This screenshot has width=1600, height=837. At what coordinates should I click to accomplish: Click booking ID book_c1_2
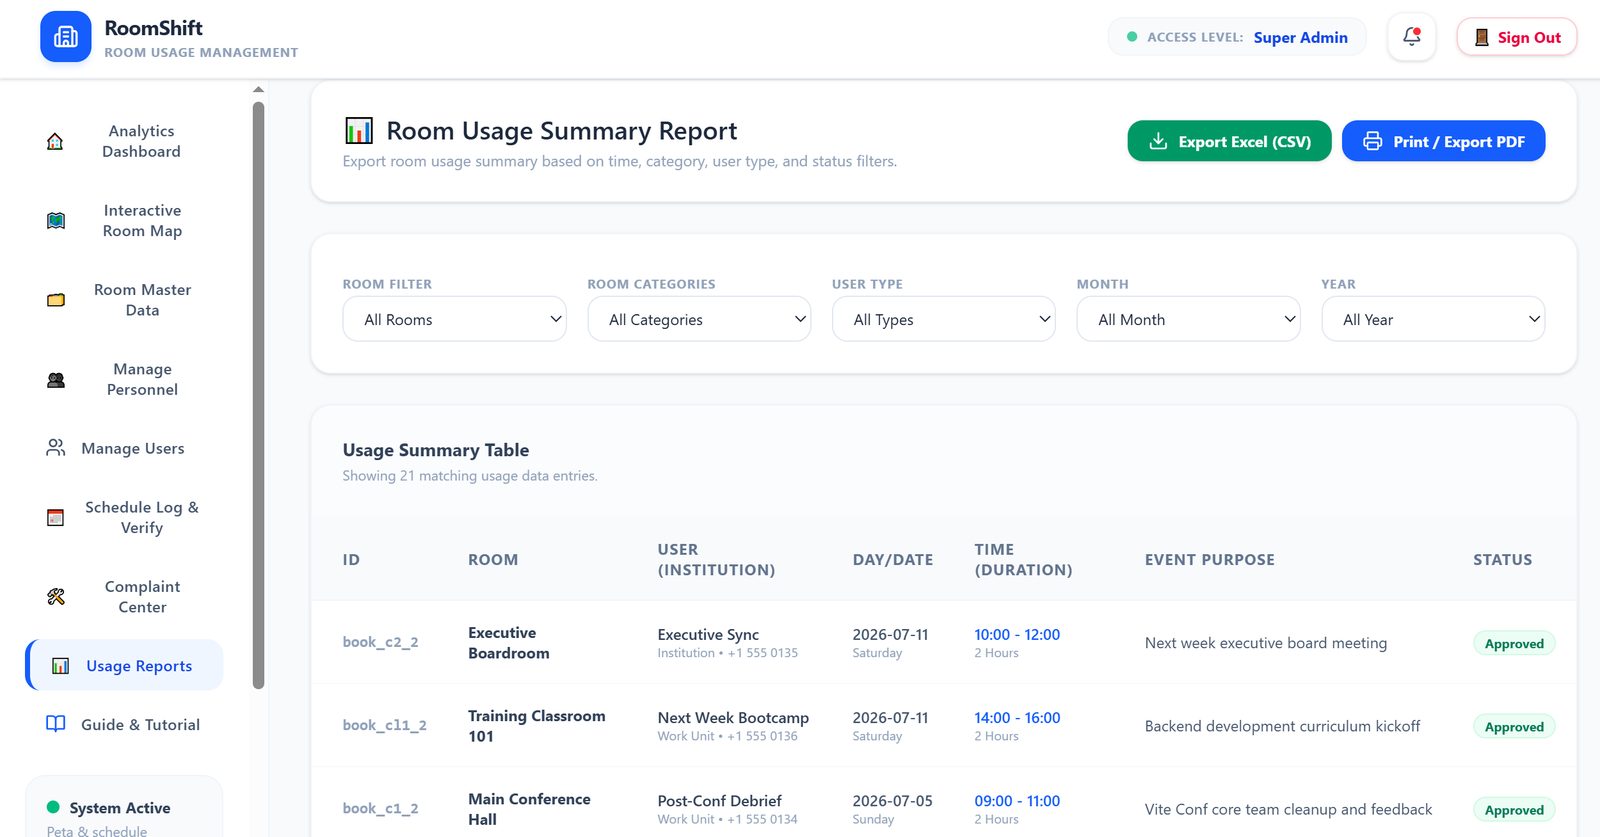pyautogui.click(x=380, y=808)
